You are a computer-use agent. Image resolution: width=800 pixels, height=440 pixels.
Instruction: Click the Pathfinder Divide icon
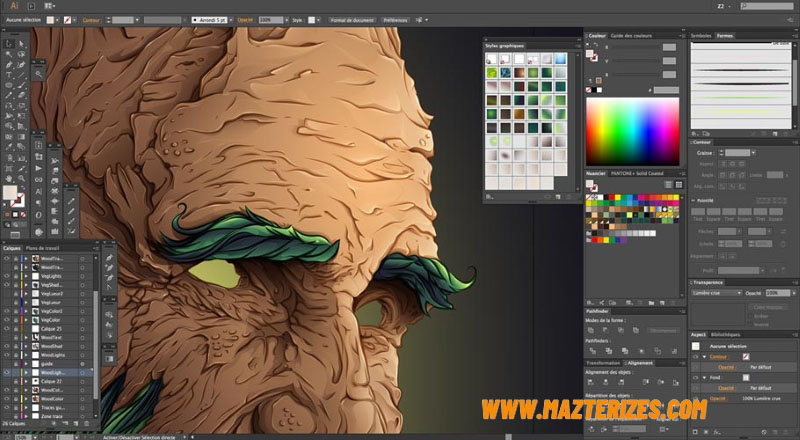tap(592, 351)
